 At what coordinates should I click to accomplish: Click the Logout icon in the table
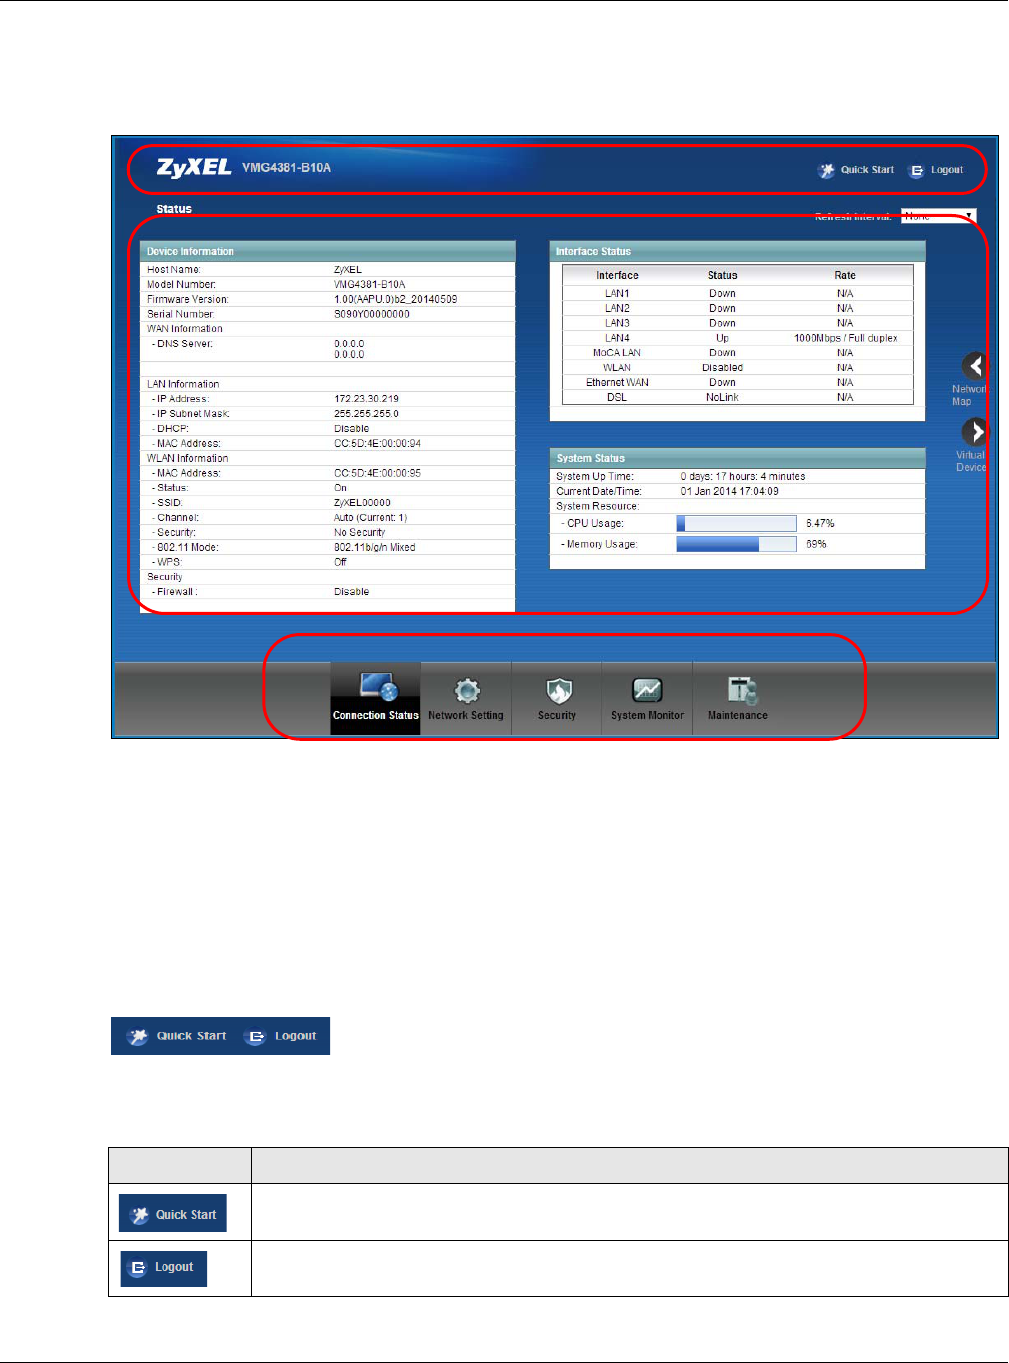pos(164,1268)
